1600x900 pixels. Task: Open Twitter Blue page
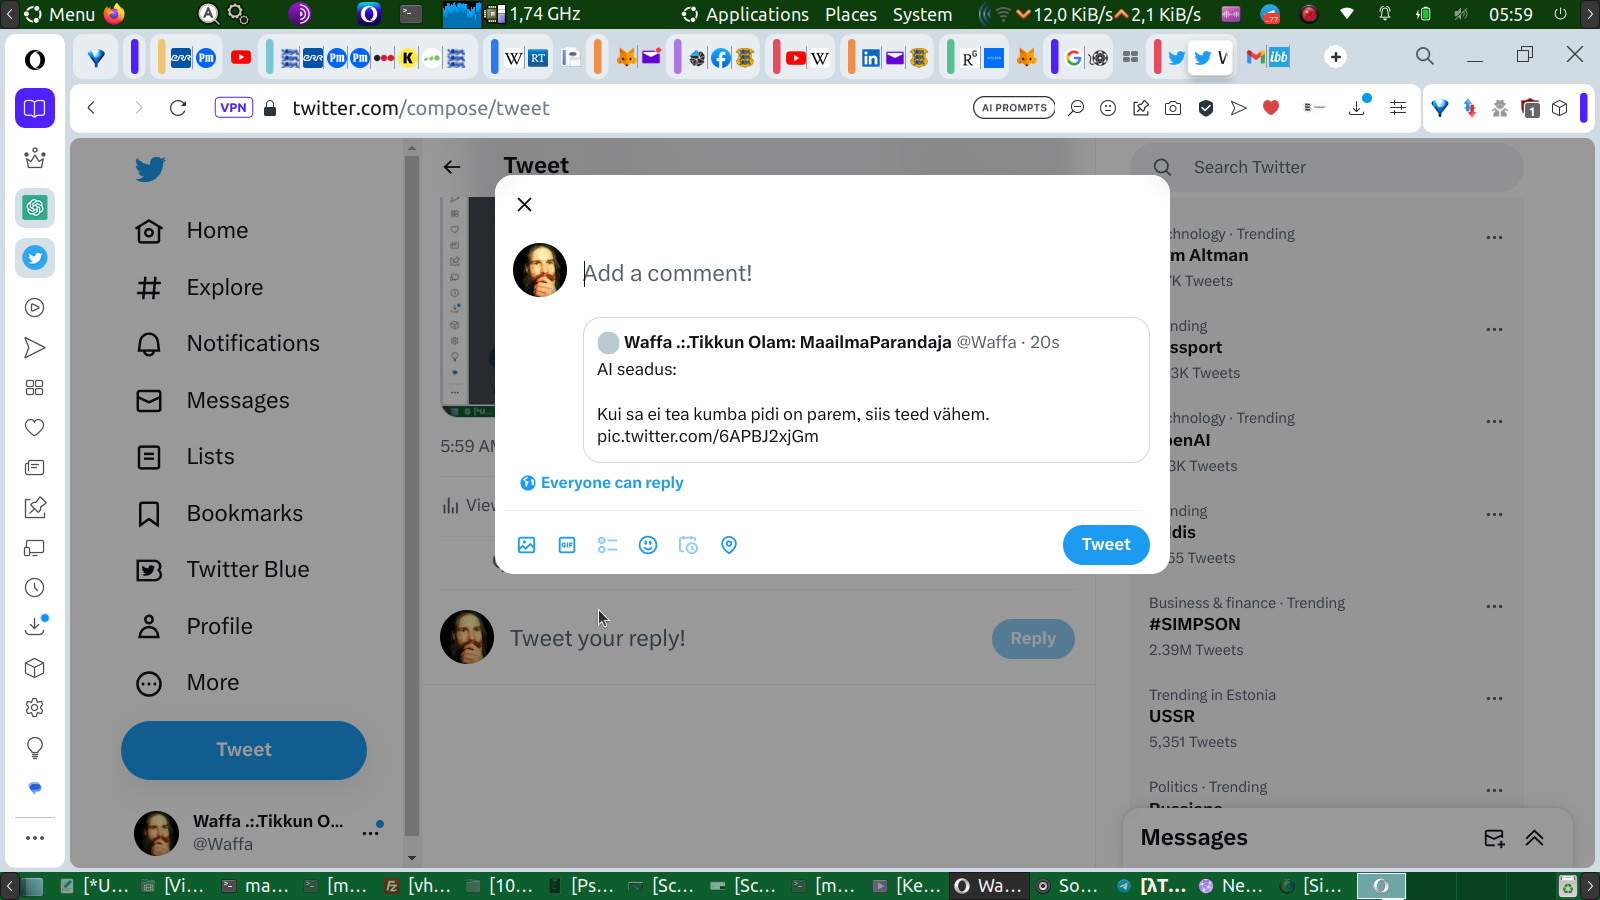(x=222, y=570)
